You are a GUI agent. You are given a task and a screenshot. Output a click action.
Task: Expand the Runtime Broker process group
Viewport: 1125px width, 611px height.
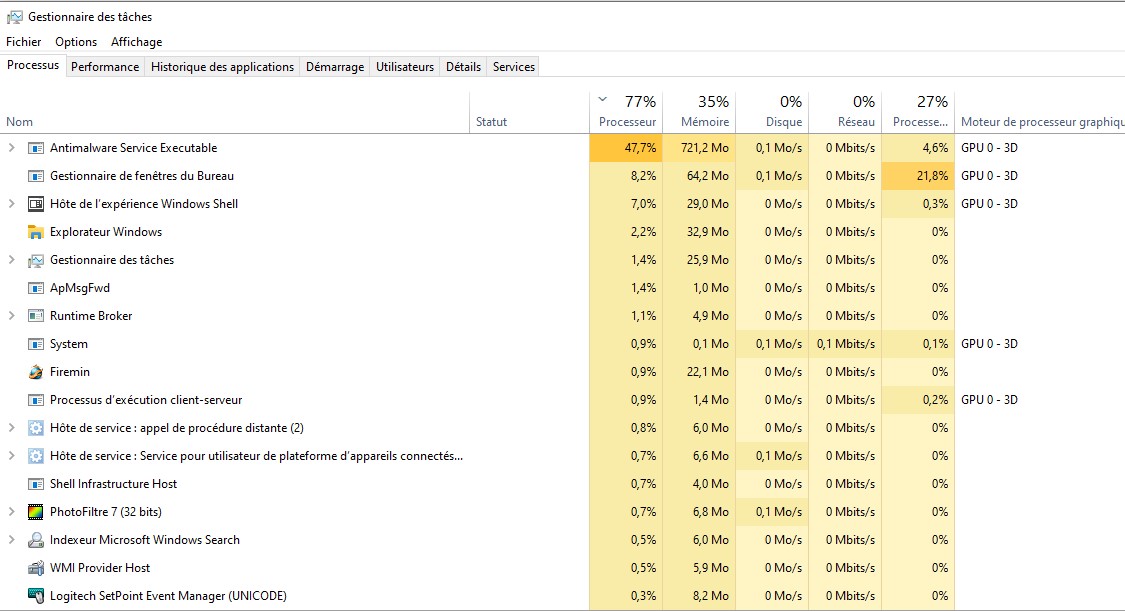pyautogui.click(x=11, y=316)
